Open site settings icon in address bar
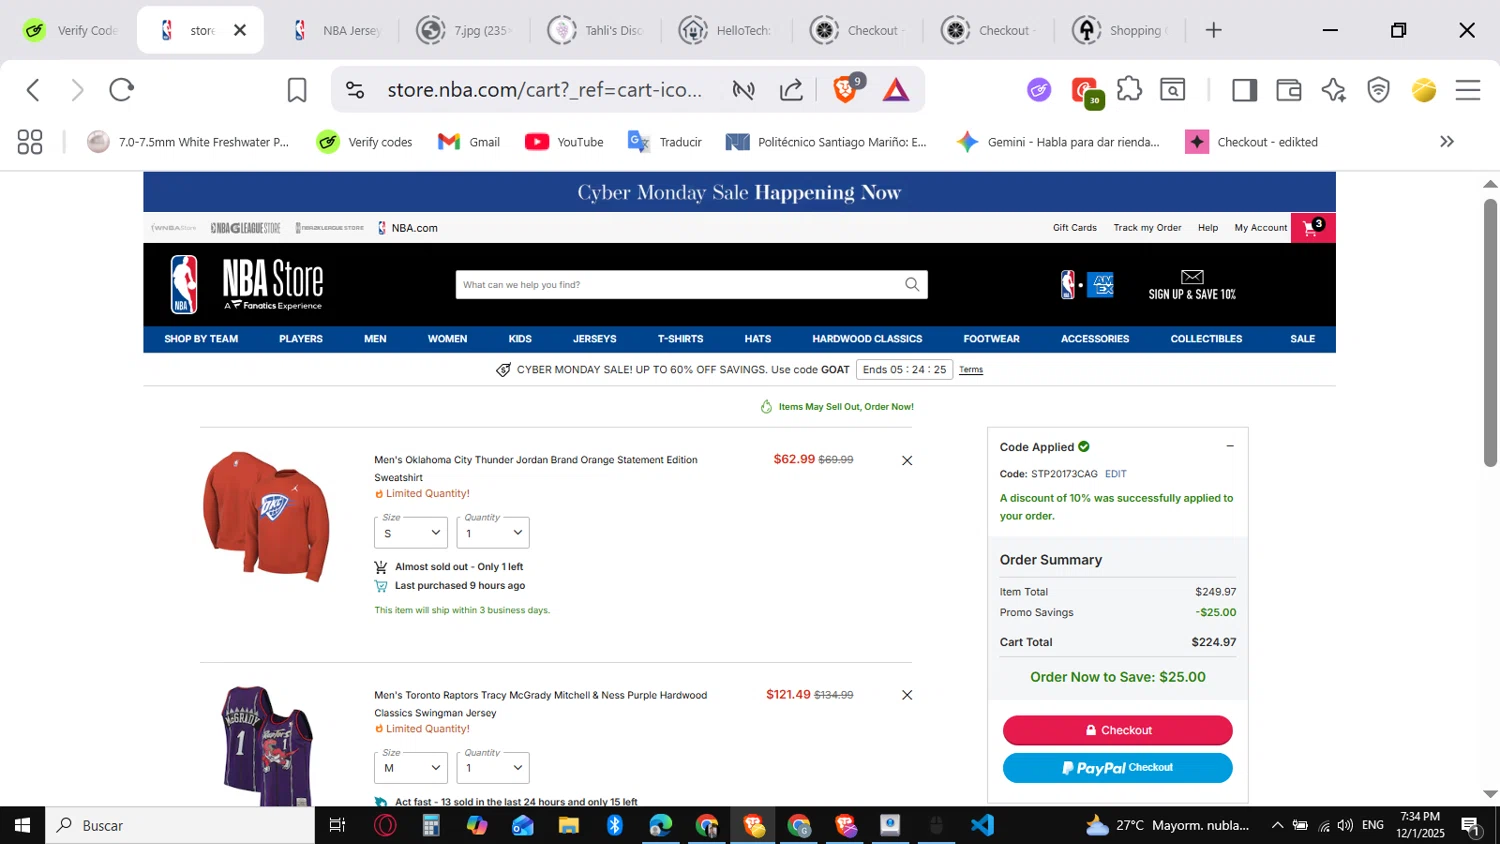The width and height of the screenshot is (1500, 844). 355,90
